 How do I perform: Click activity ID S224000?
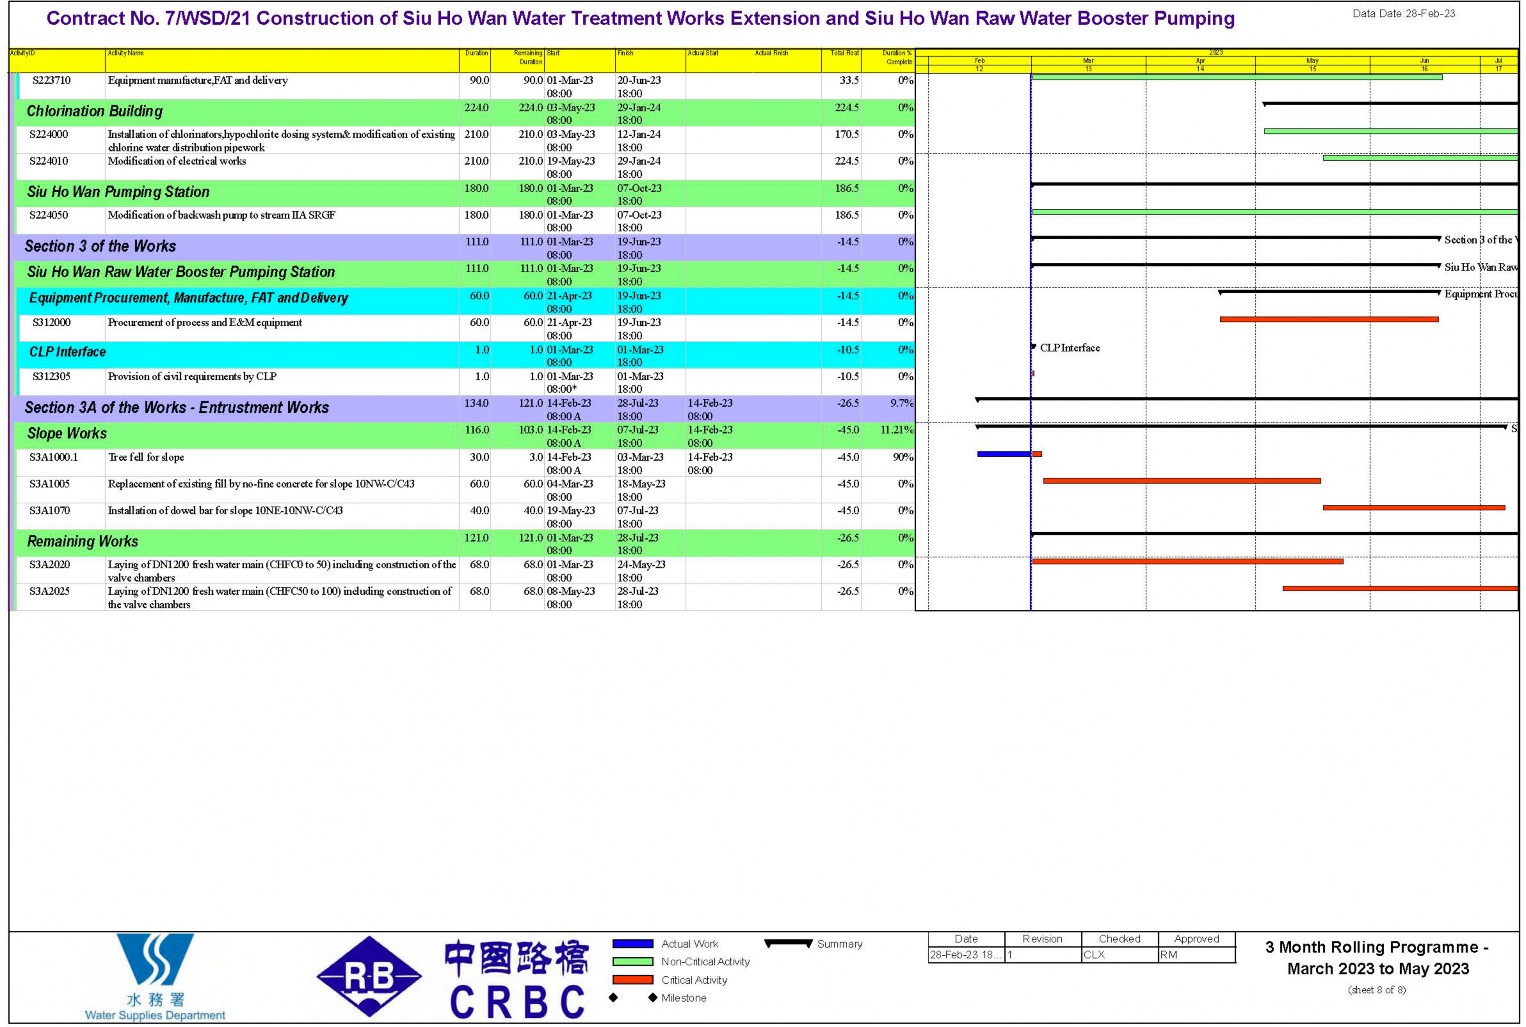(49, 134)
